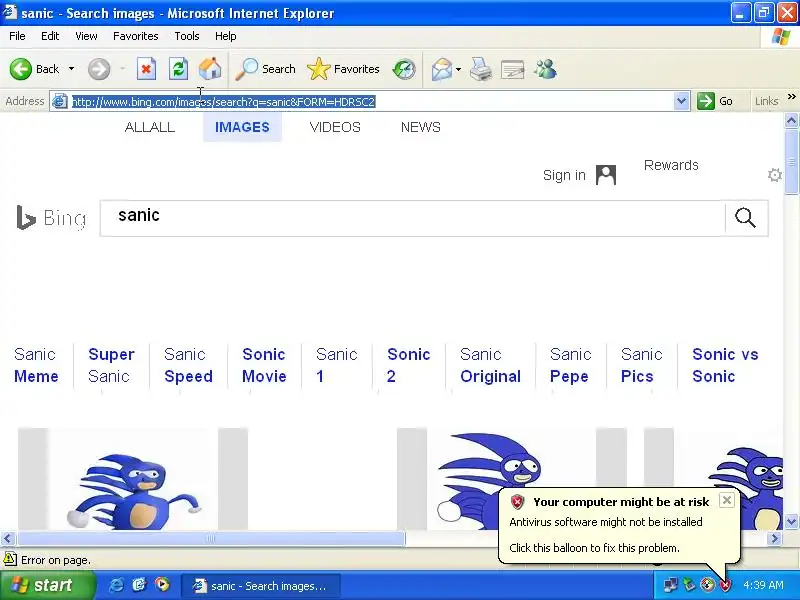Click the Error on page warning icon
The width and height of the screenshot is (800, 600).
coord(9,559)
